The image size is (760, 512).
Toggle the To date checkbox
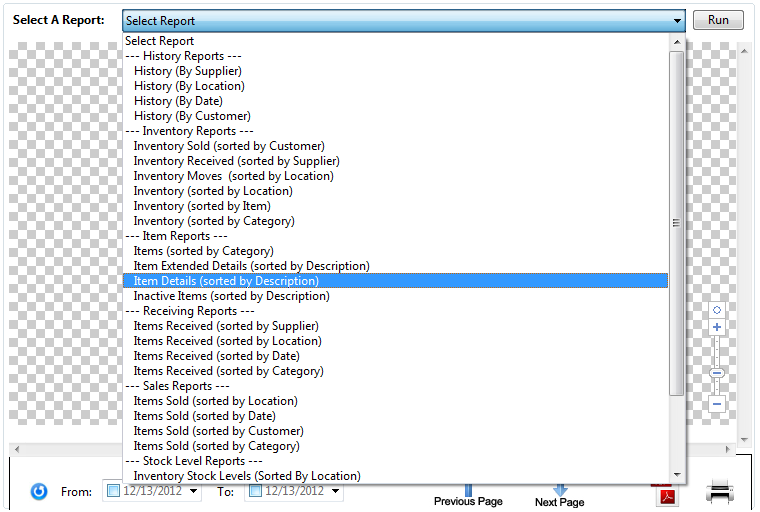pyautogui.click(x=255, y=491)
